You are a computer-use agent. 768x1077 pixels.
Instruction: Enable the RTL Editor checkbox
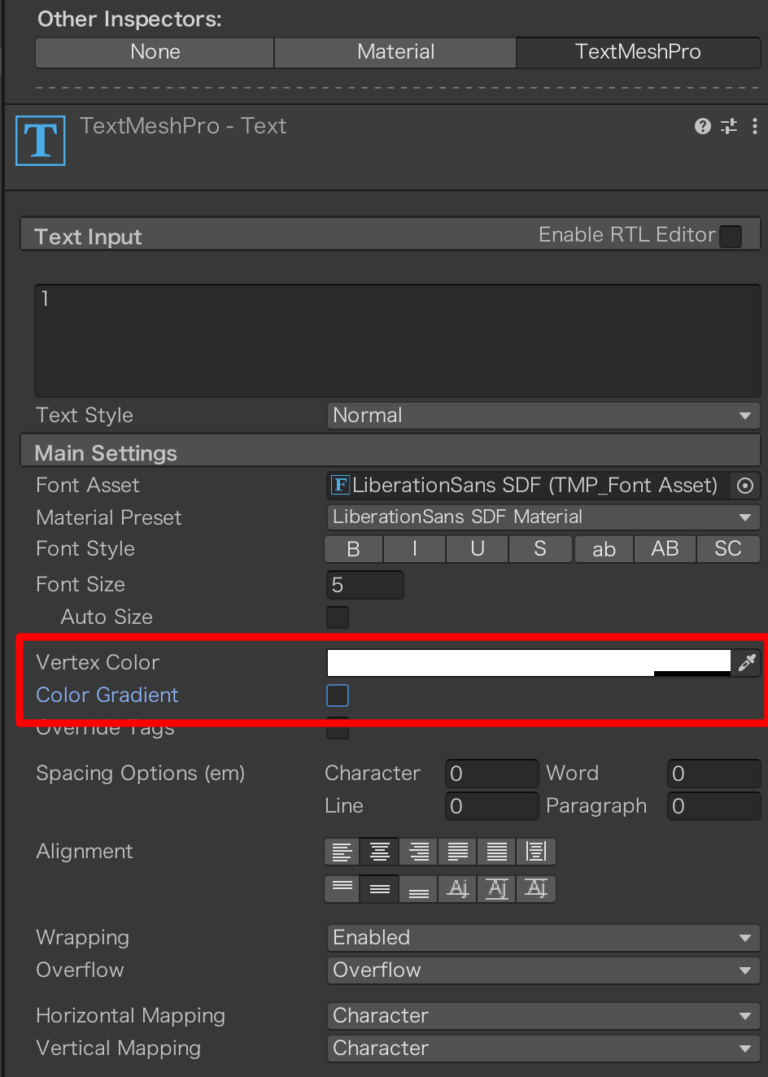click(730, 234)
